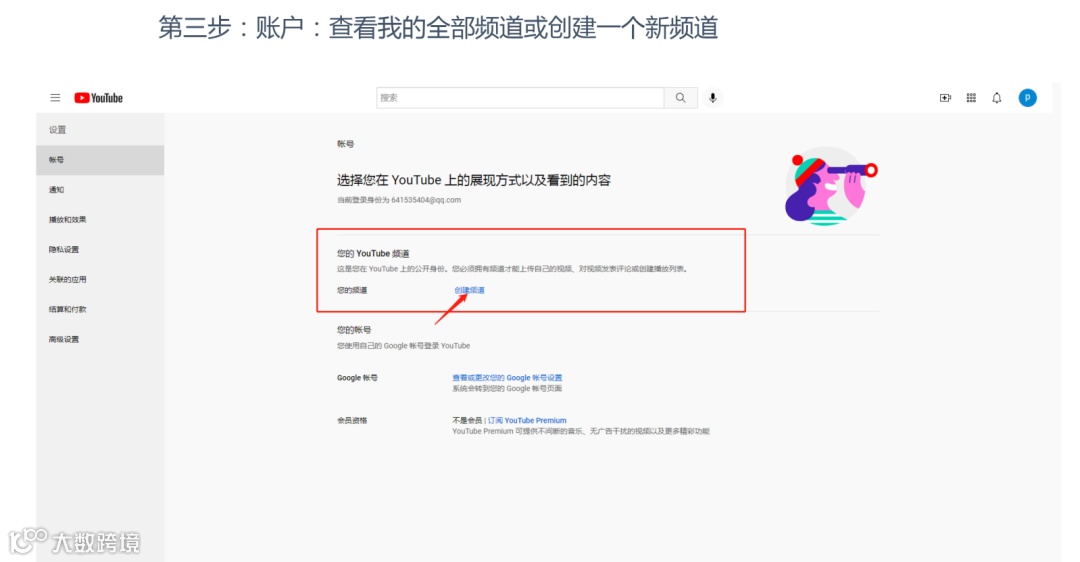Click the signed-in email 641535404@qq.com text
Screen dimensions: 1080x562
click(x=426, y=200)
